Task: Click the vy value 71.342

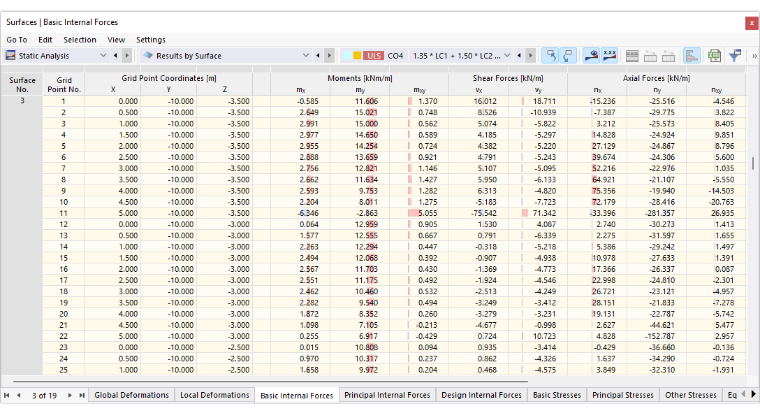Action: pyautogui.click(x=543, y=213)
